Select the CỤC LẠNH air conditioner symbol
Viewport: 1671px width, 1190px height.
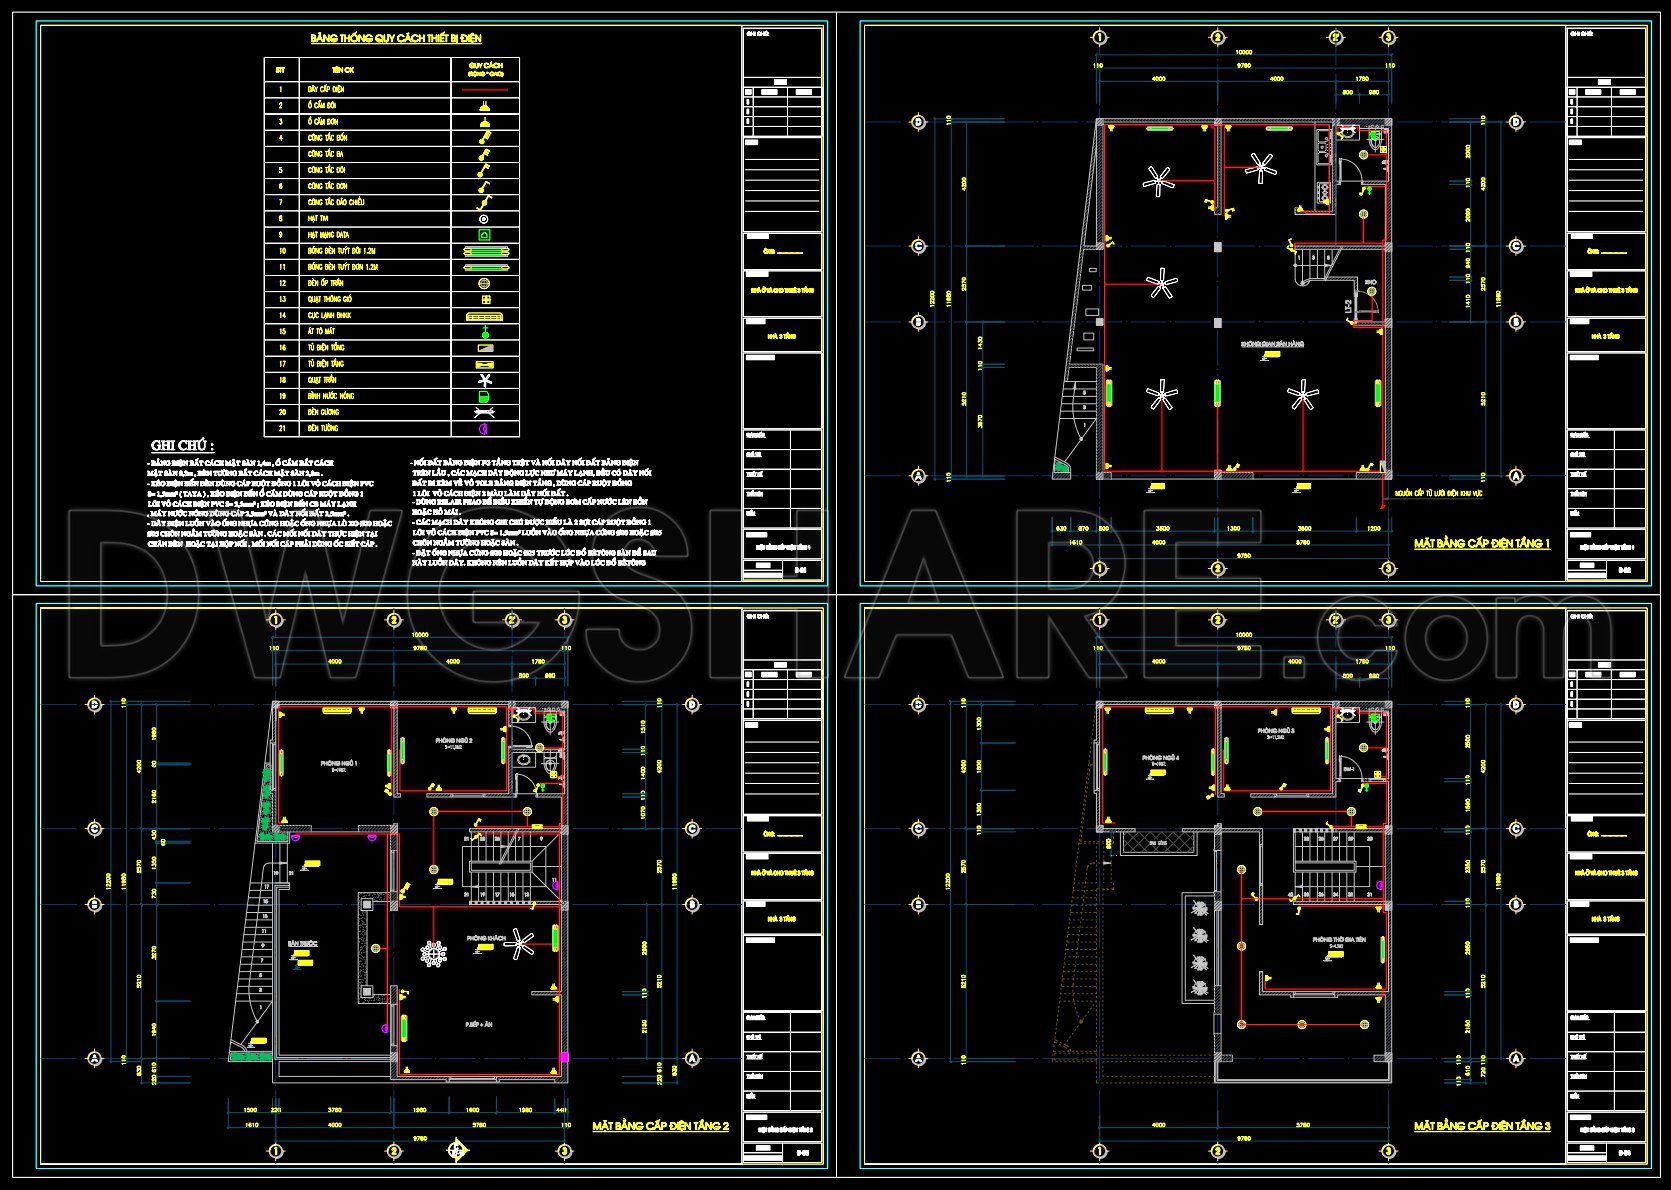(x=485, y=316)
